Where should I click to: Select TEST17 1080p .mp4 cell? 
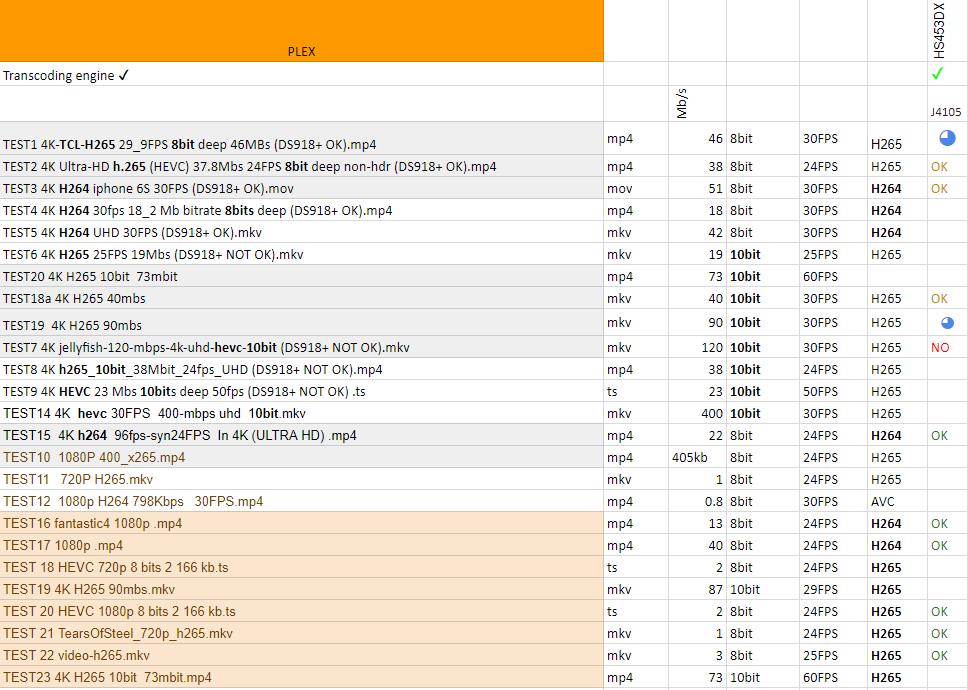click(x=301, y=545)
